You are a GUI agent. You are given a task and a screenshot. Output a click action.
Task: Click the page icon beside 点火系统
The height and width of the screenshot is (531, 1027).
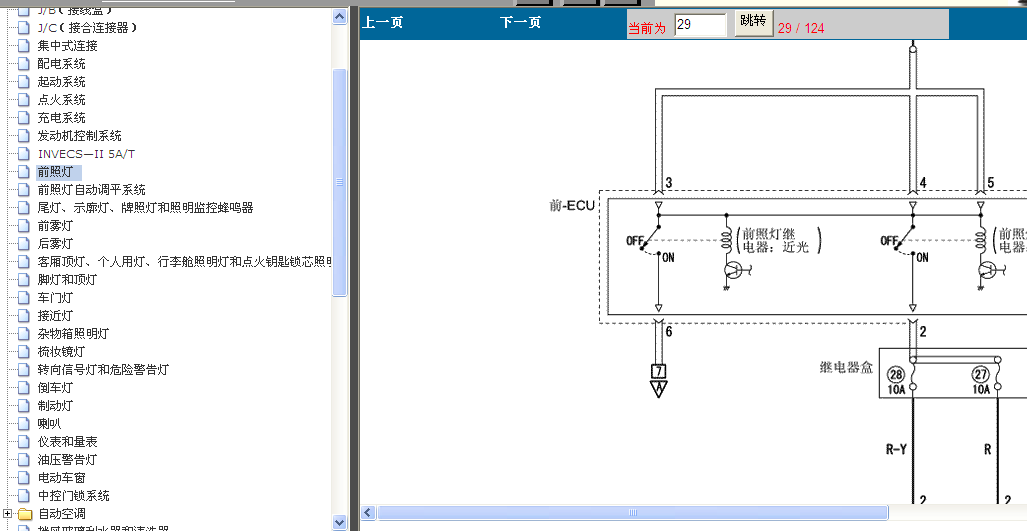(x=24, y=100)
